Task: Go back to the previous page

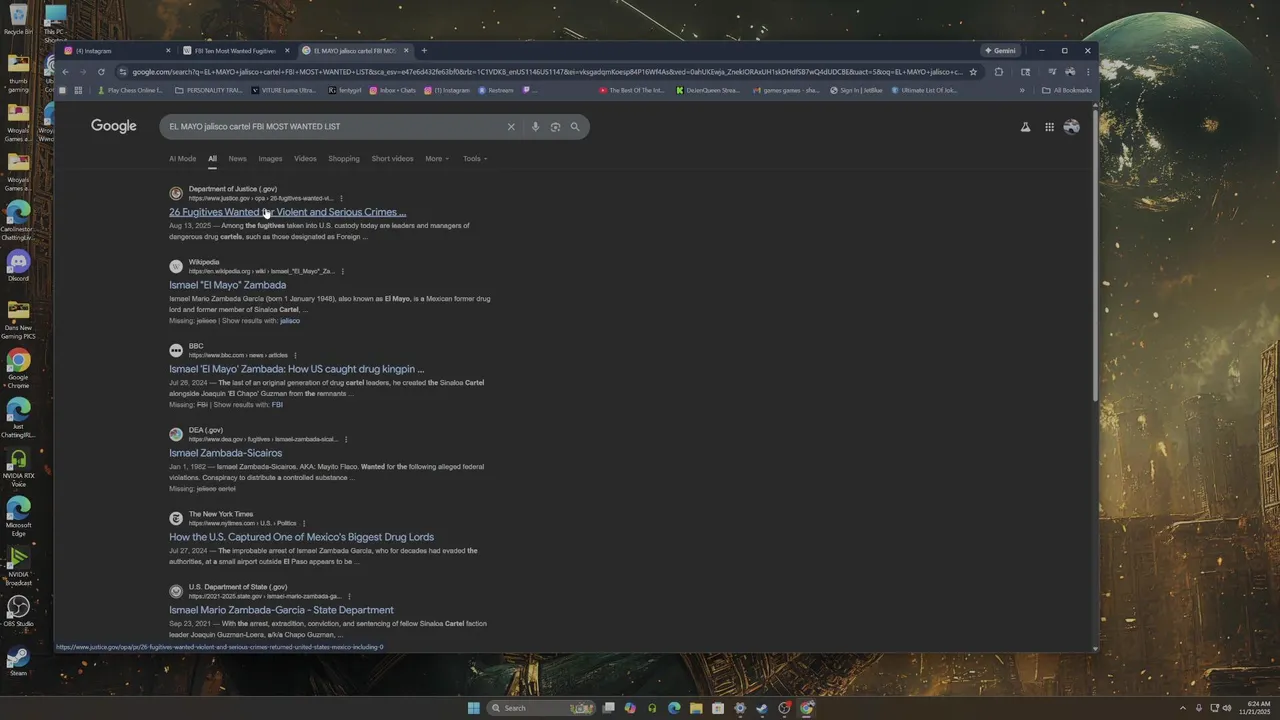Action: click(65, 72)
